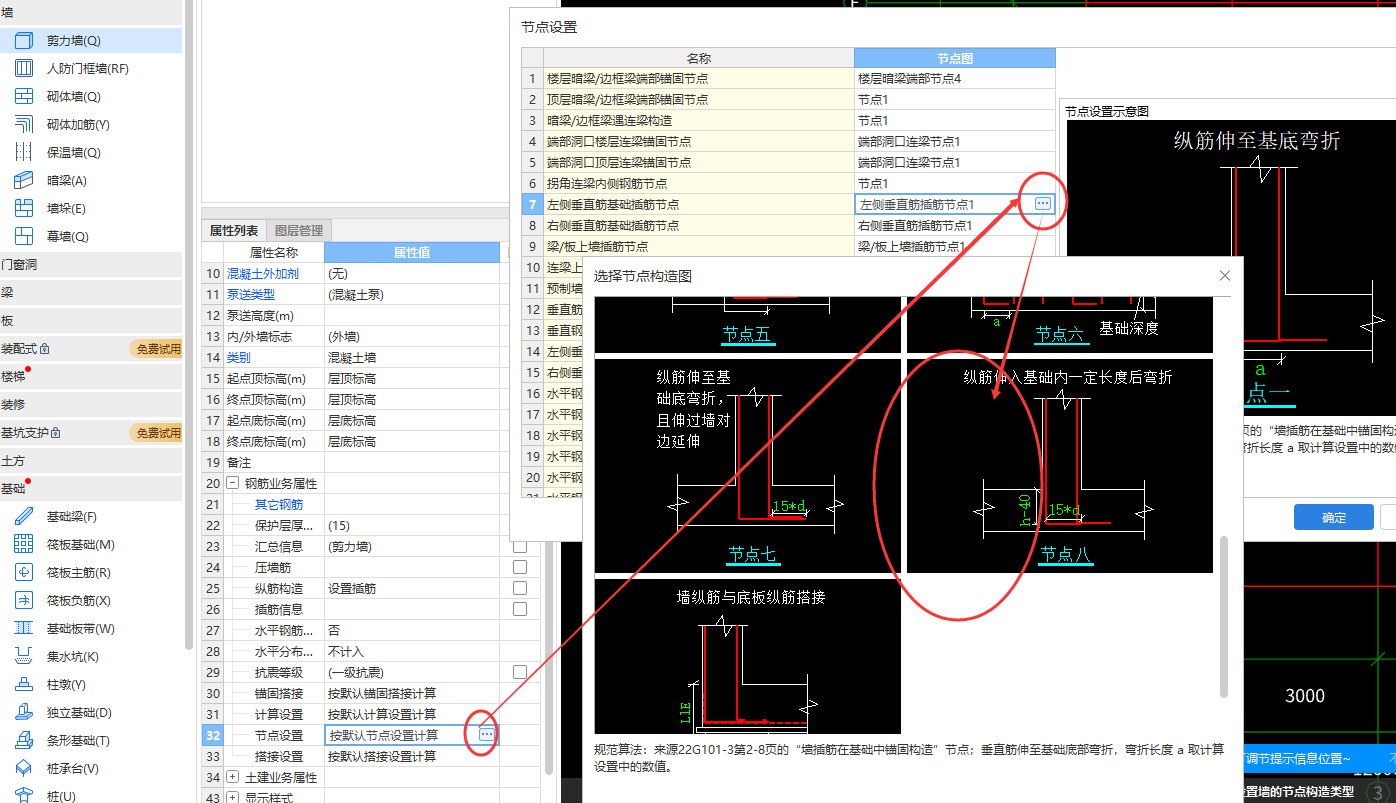Screen dimensions: 1396x803
Task: Select the 桩(U) pile item
Action: (90, 796)
